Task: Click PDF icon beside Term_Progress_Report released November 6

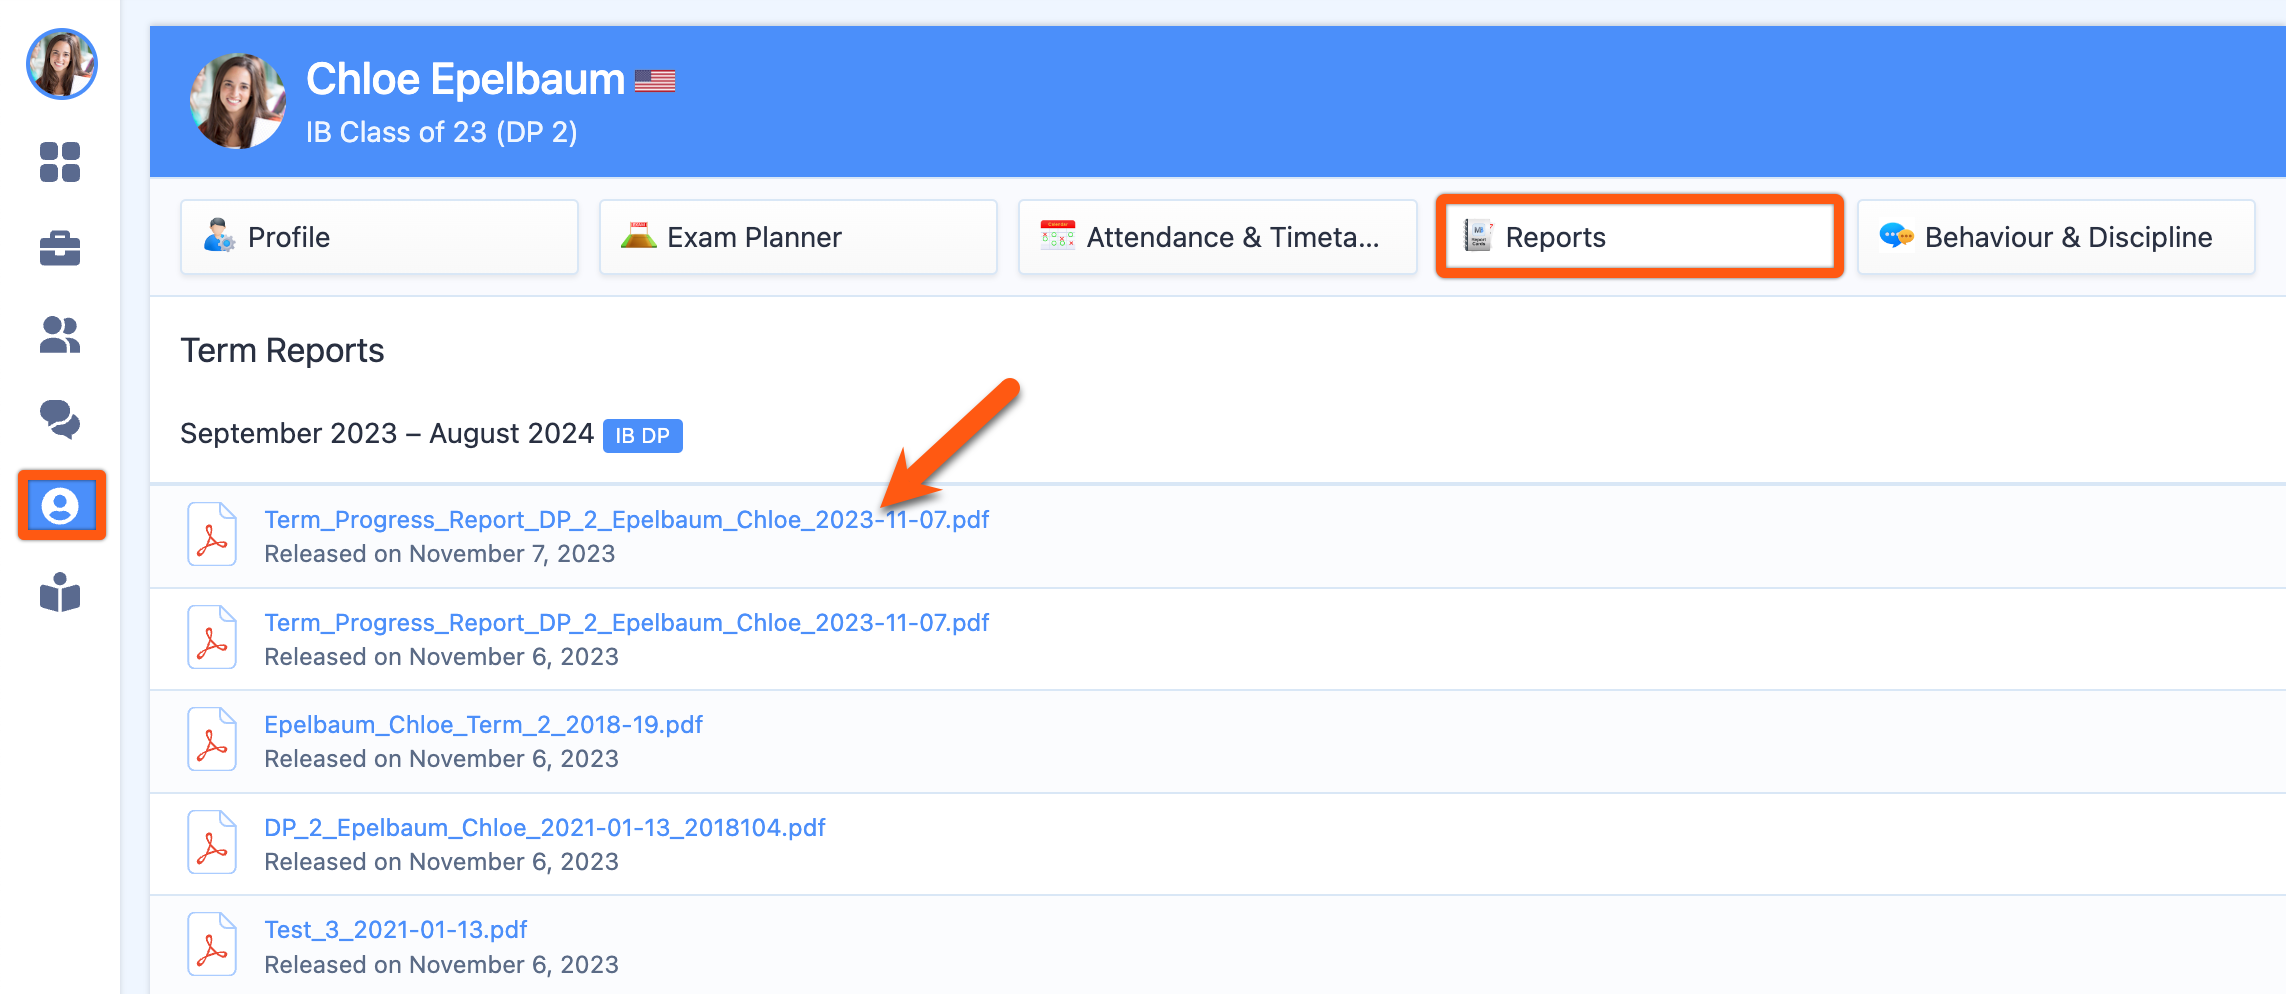Action: tap(212, 638)
